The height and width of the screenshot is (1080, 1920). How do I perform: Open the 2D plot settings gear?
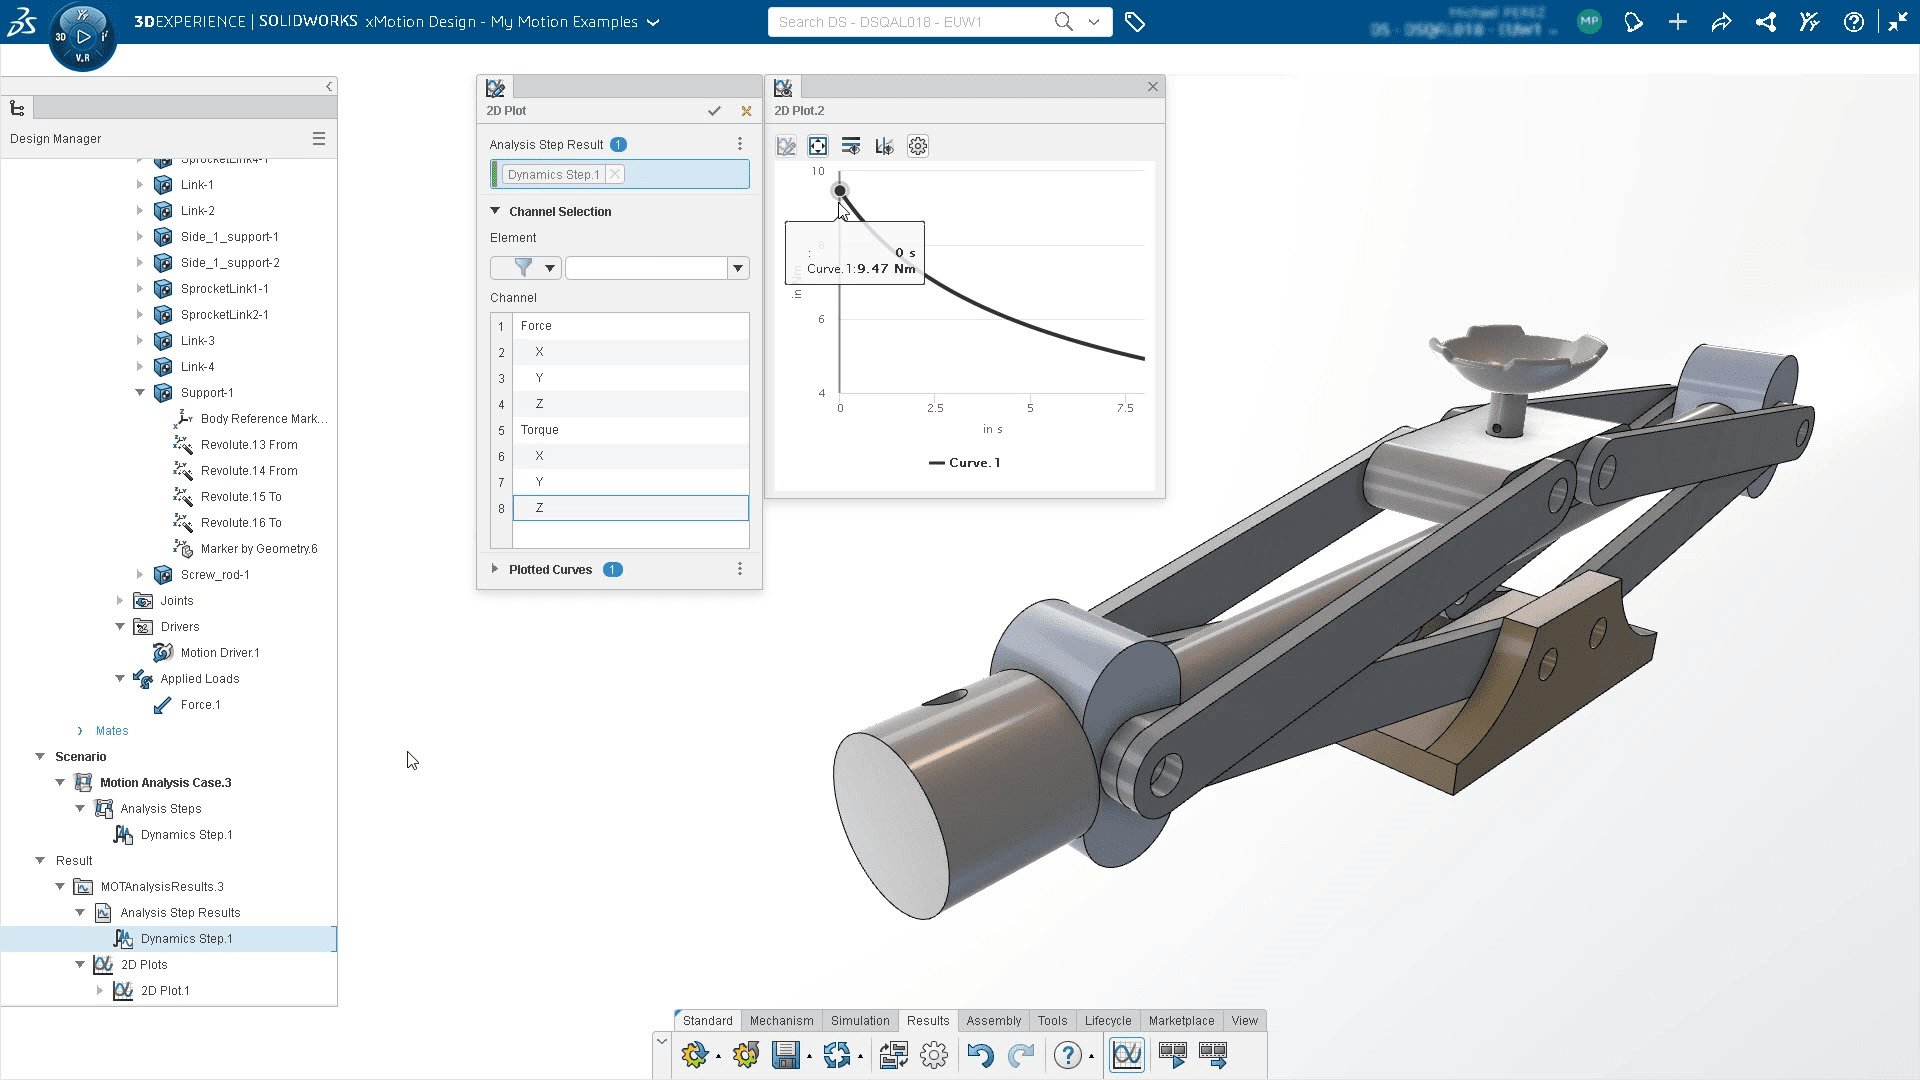918,146
